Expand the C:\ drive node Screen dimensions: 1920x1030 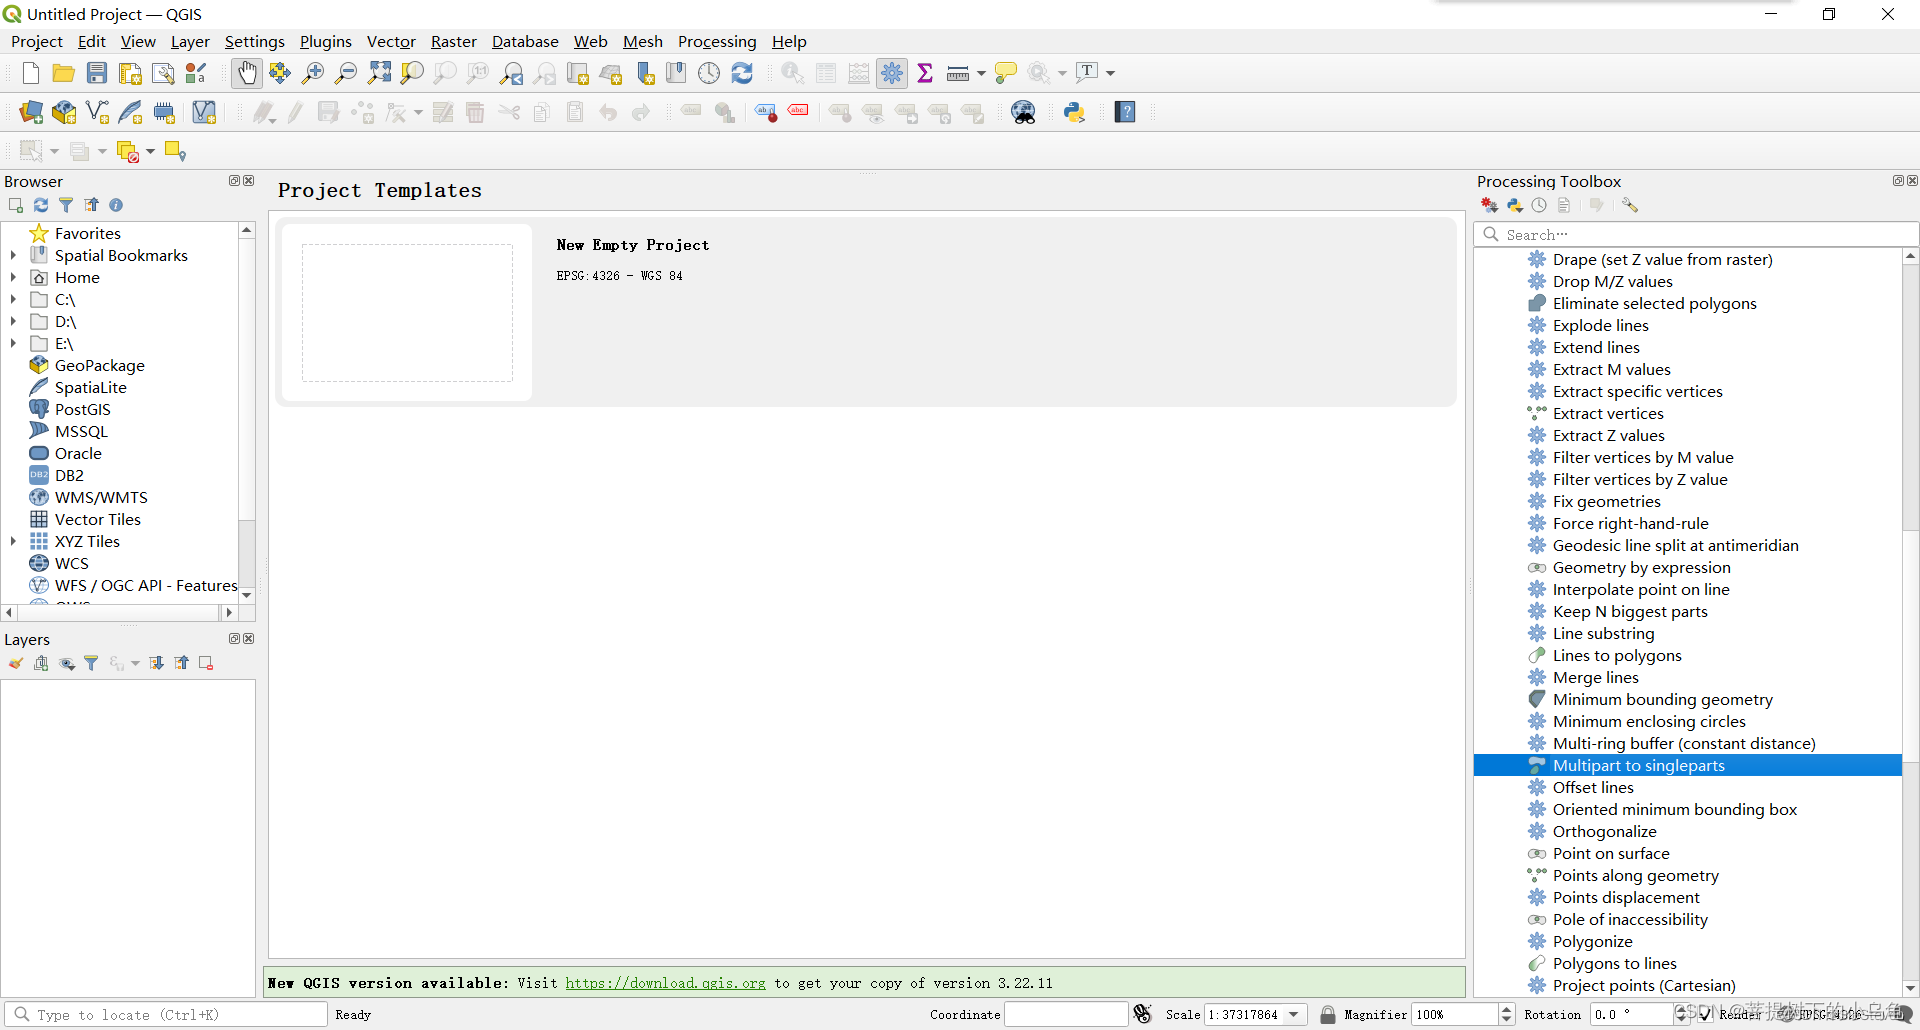pos(13,299)
